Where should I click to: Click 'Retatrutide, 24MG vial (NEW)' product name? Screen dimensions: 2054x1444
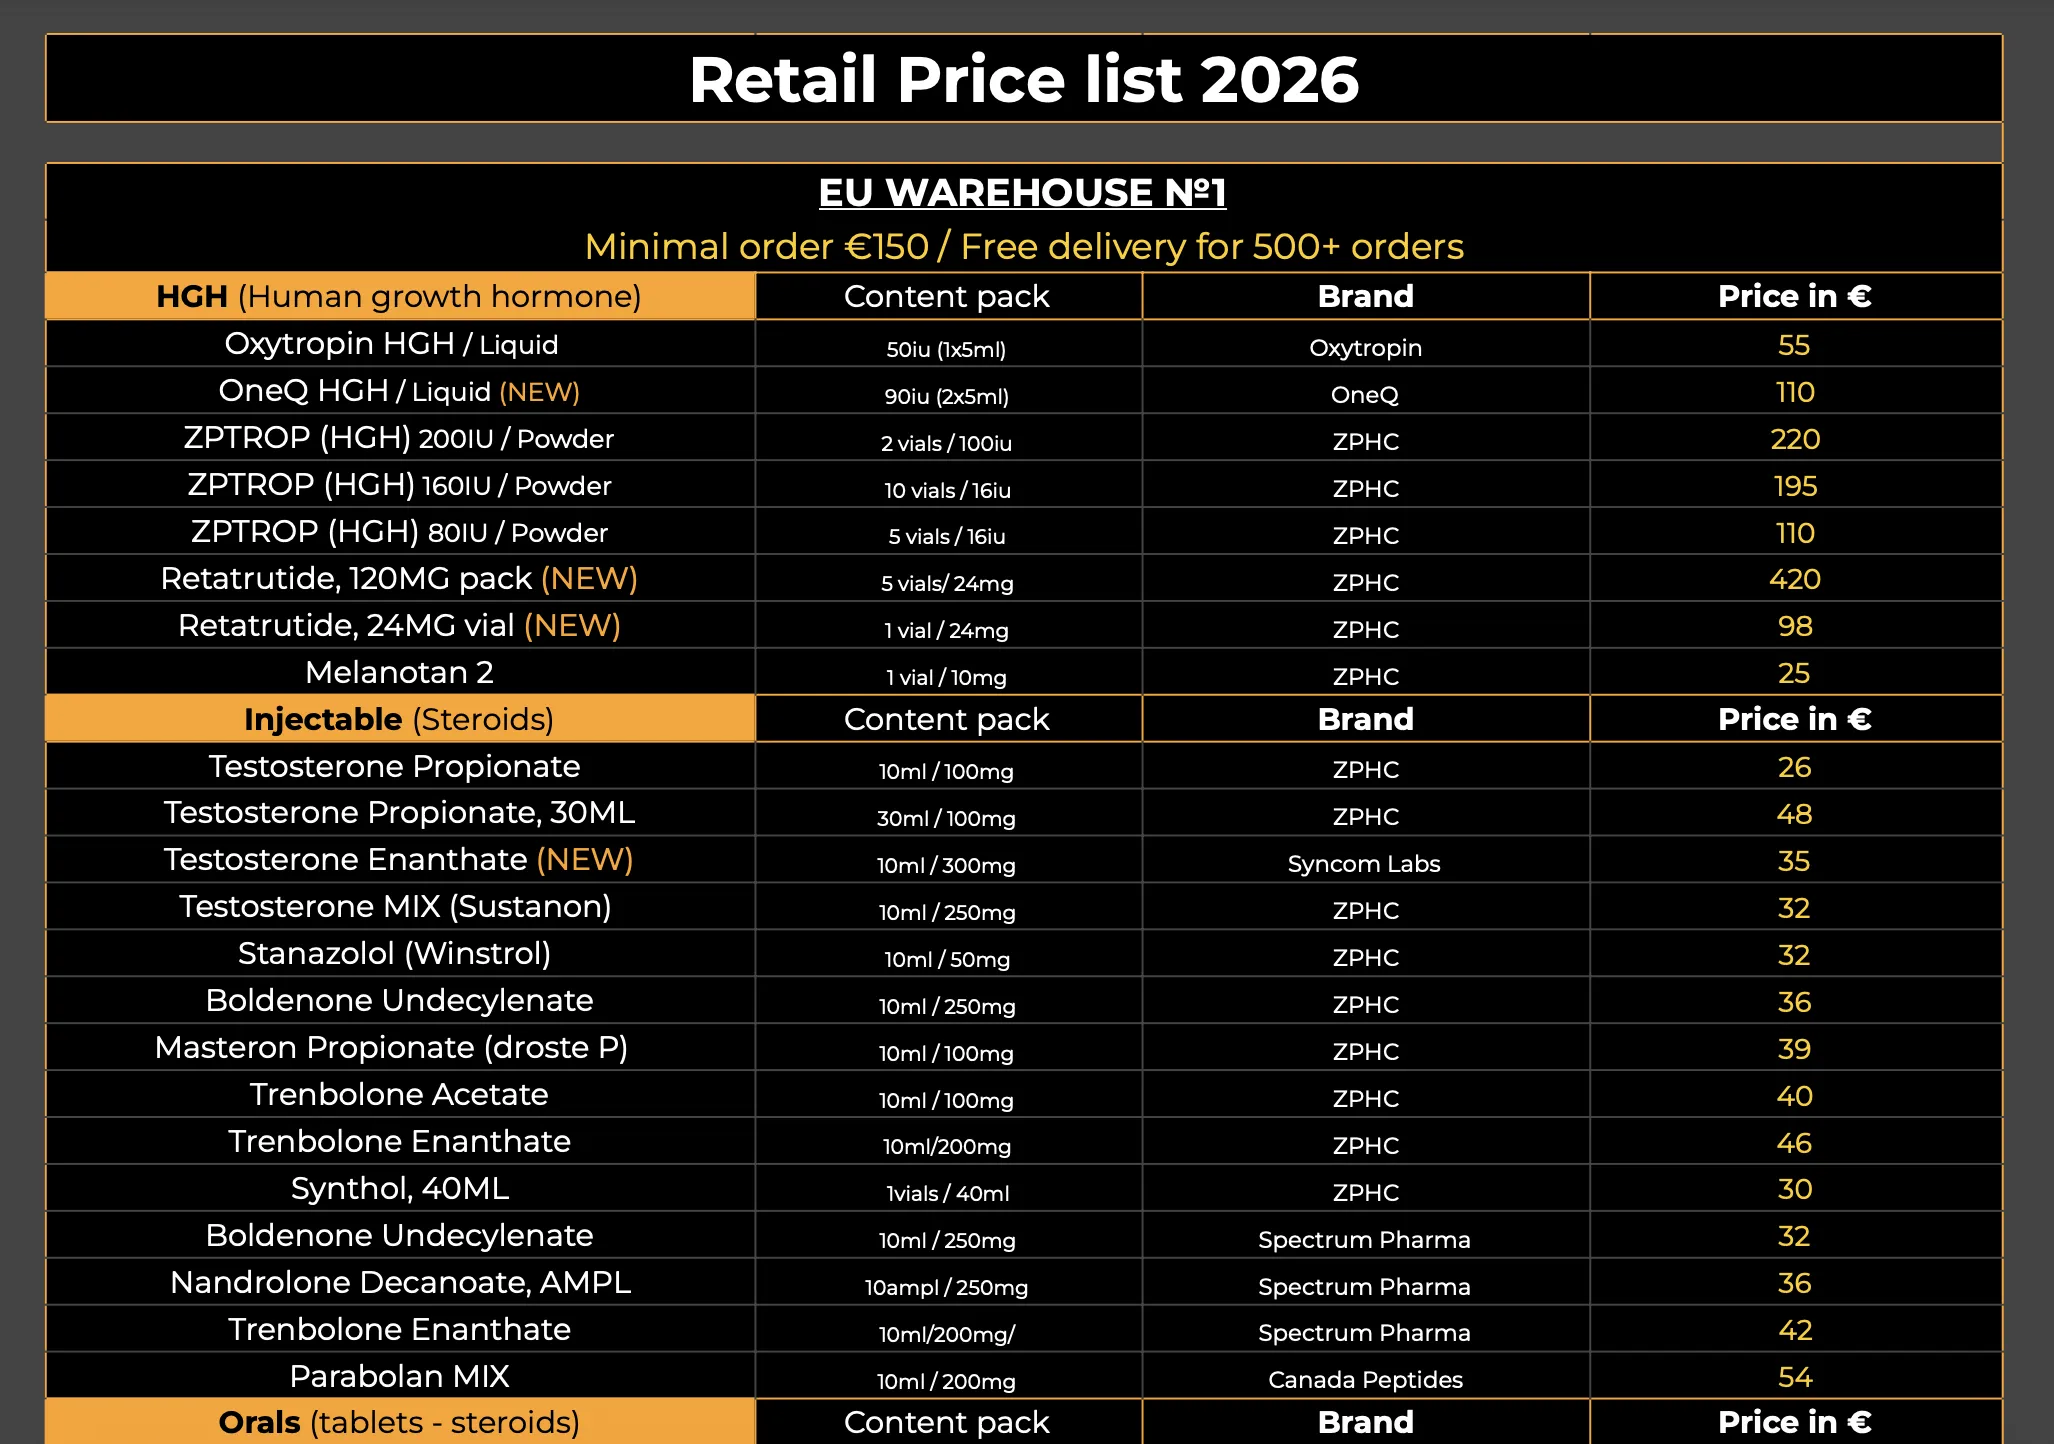(399, 625)
